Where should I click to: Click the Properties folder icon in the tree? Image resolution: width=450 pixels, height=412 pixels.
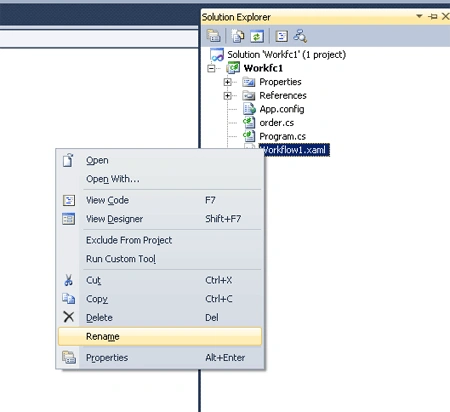coord(249,82)
